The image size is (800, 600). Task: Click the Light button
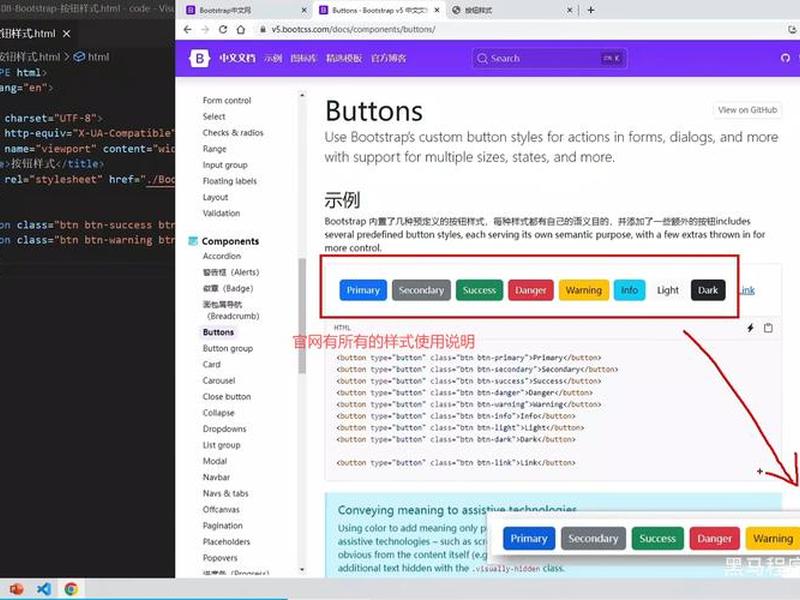coord(667,290)
